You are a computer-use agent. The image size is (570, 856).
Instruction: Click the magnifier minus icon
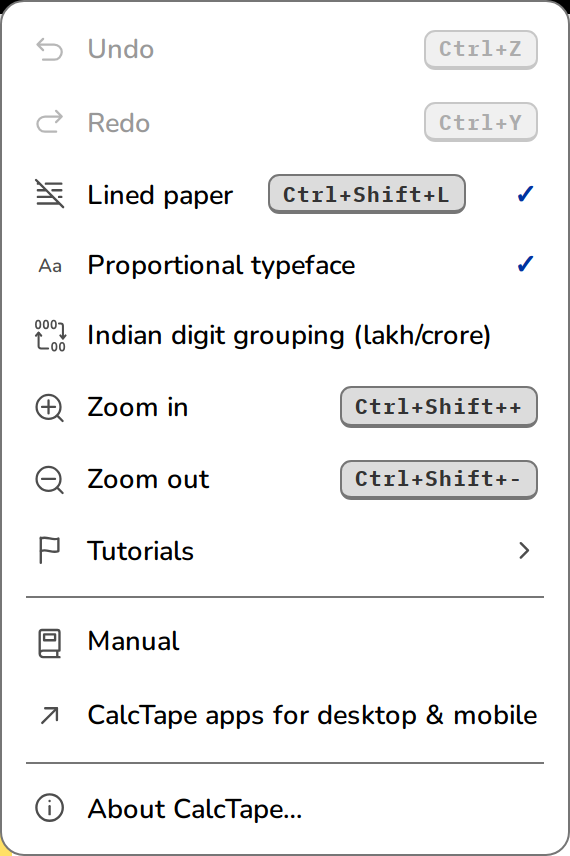pyautogui.click(x=50, y=480)
